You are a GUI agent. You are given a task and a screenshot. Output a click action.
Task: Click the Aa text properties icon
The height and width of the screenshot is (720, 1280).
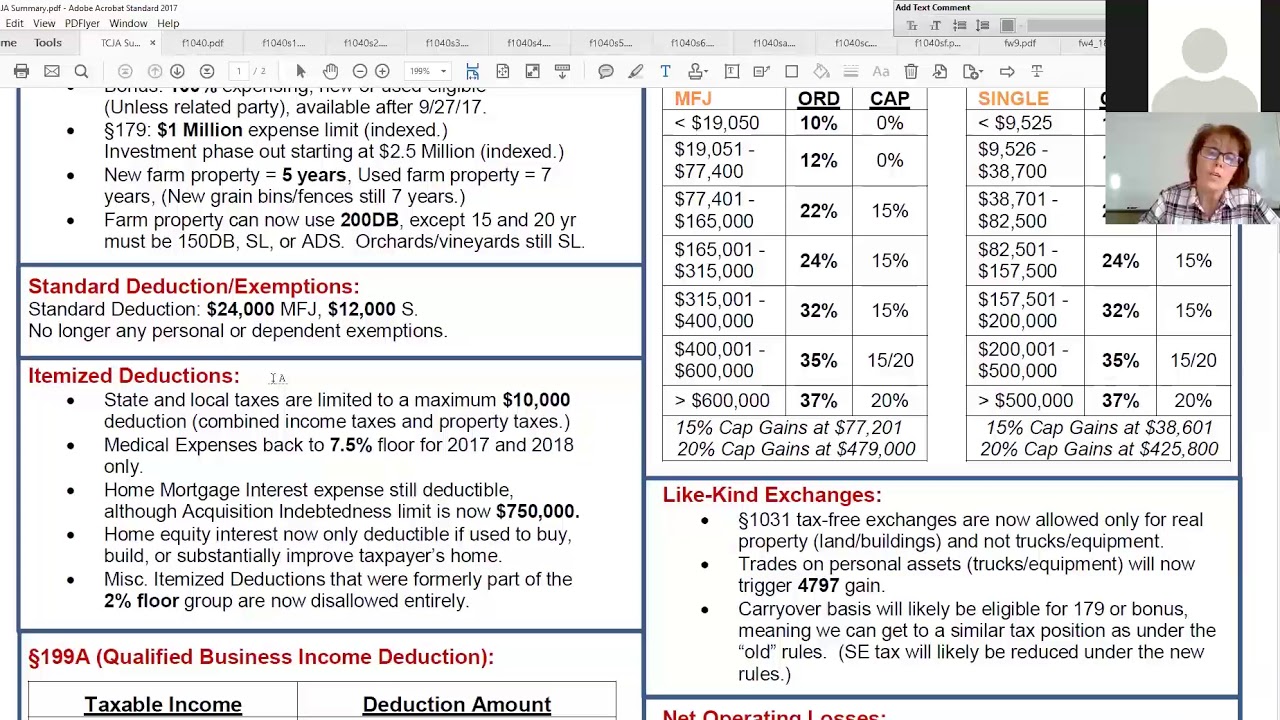click(x=881, y=71)
